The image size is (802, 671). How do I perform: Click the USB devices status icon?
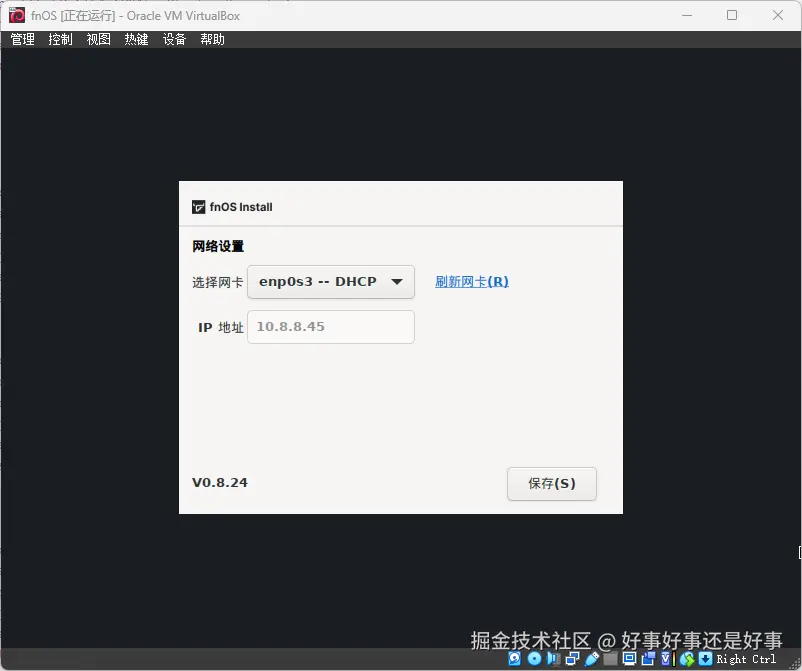[x=591, y=659]
